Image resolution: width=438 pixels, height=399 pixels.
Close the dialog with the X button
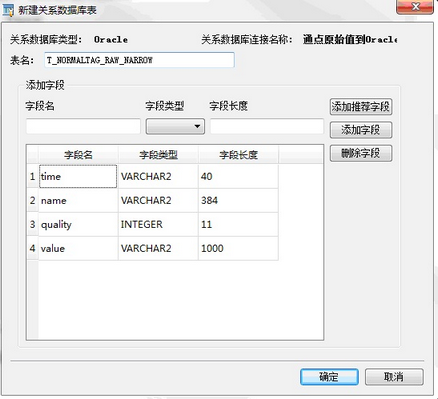pyautogui.click(x=415, y=7)
